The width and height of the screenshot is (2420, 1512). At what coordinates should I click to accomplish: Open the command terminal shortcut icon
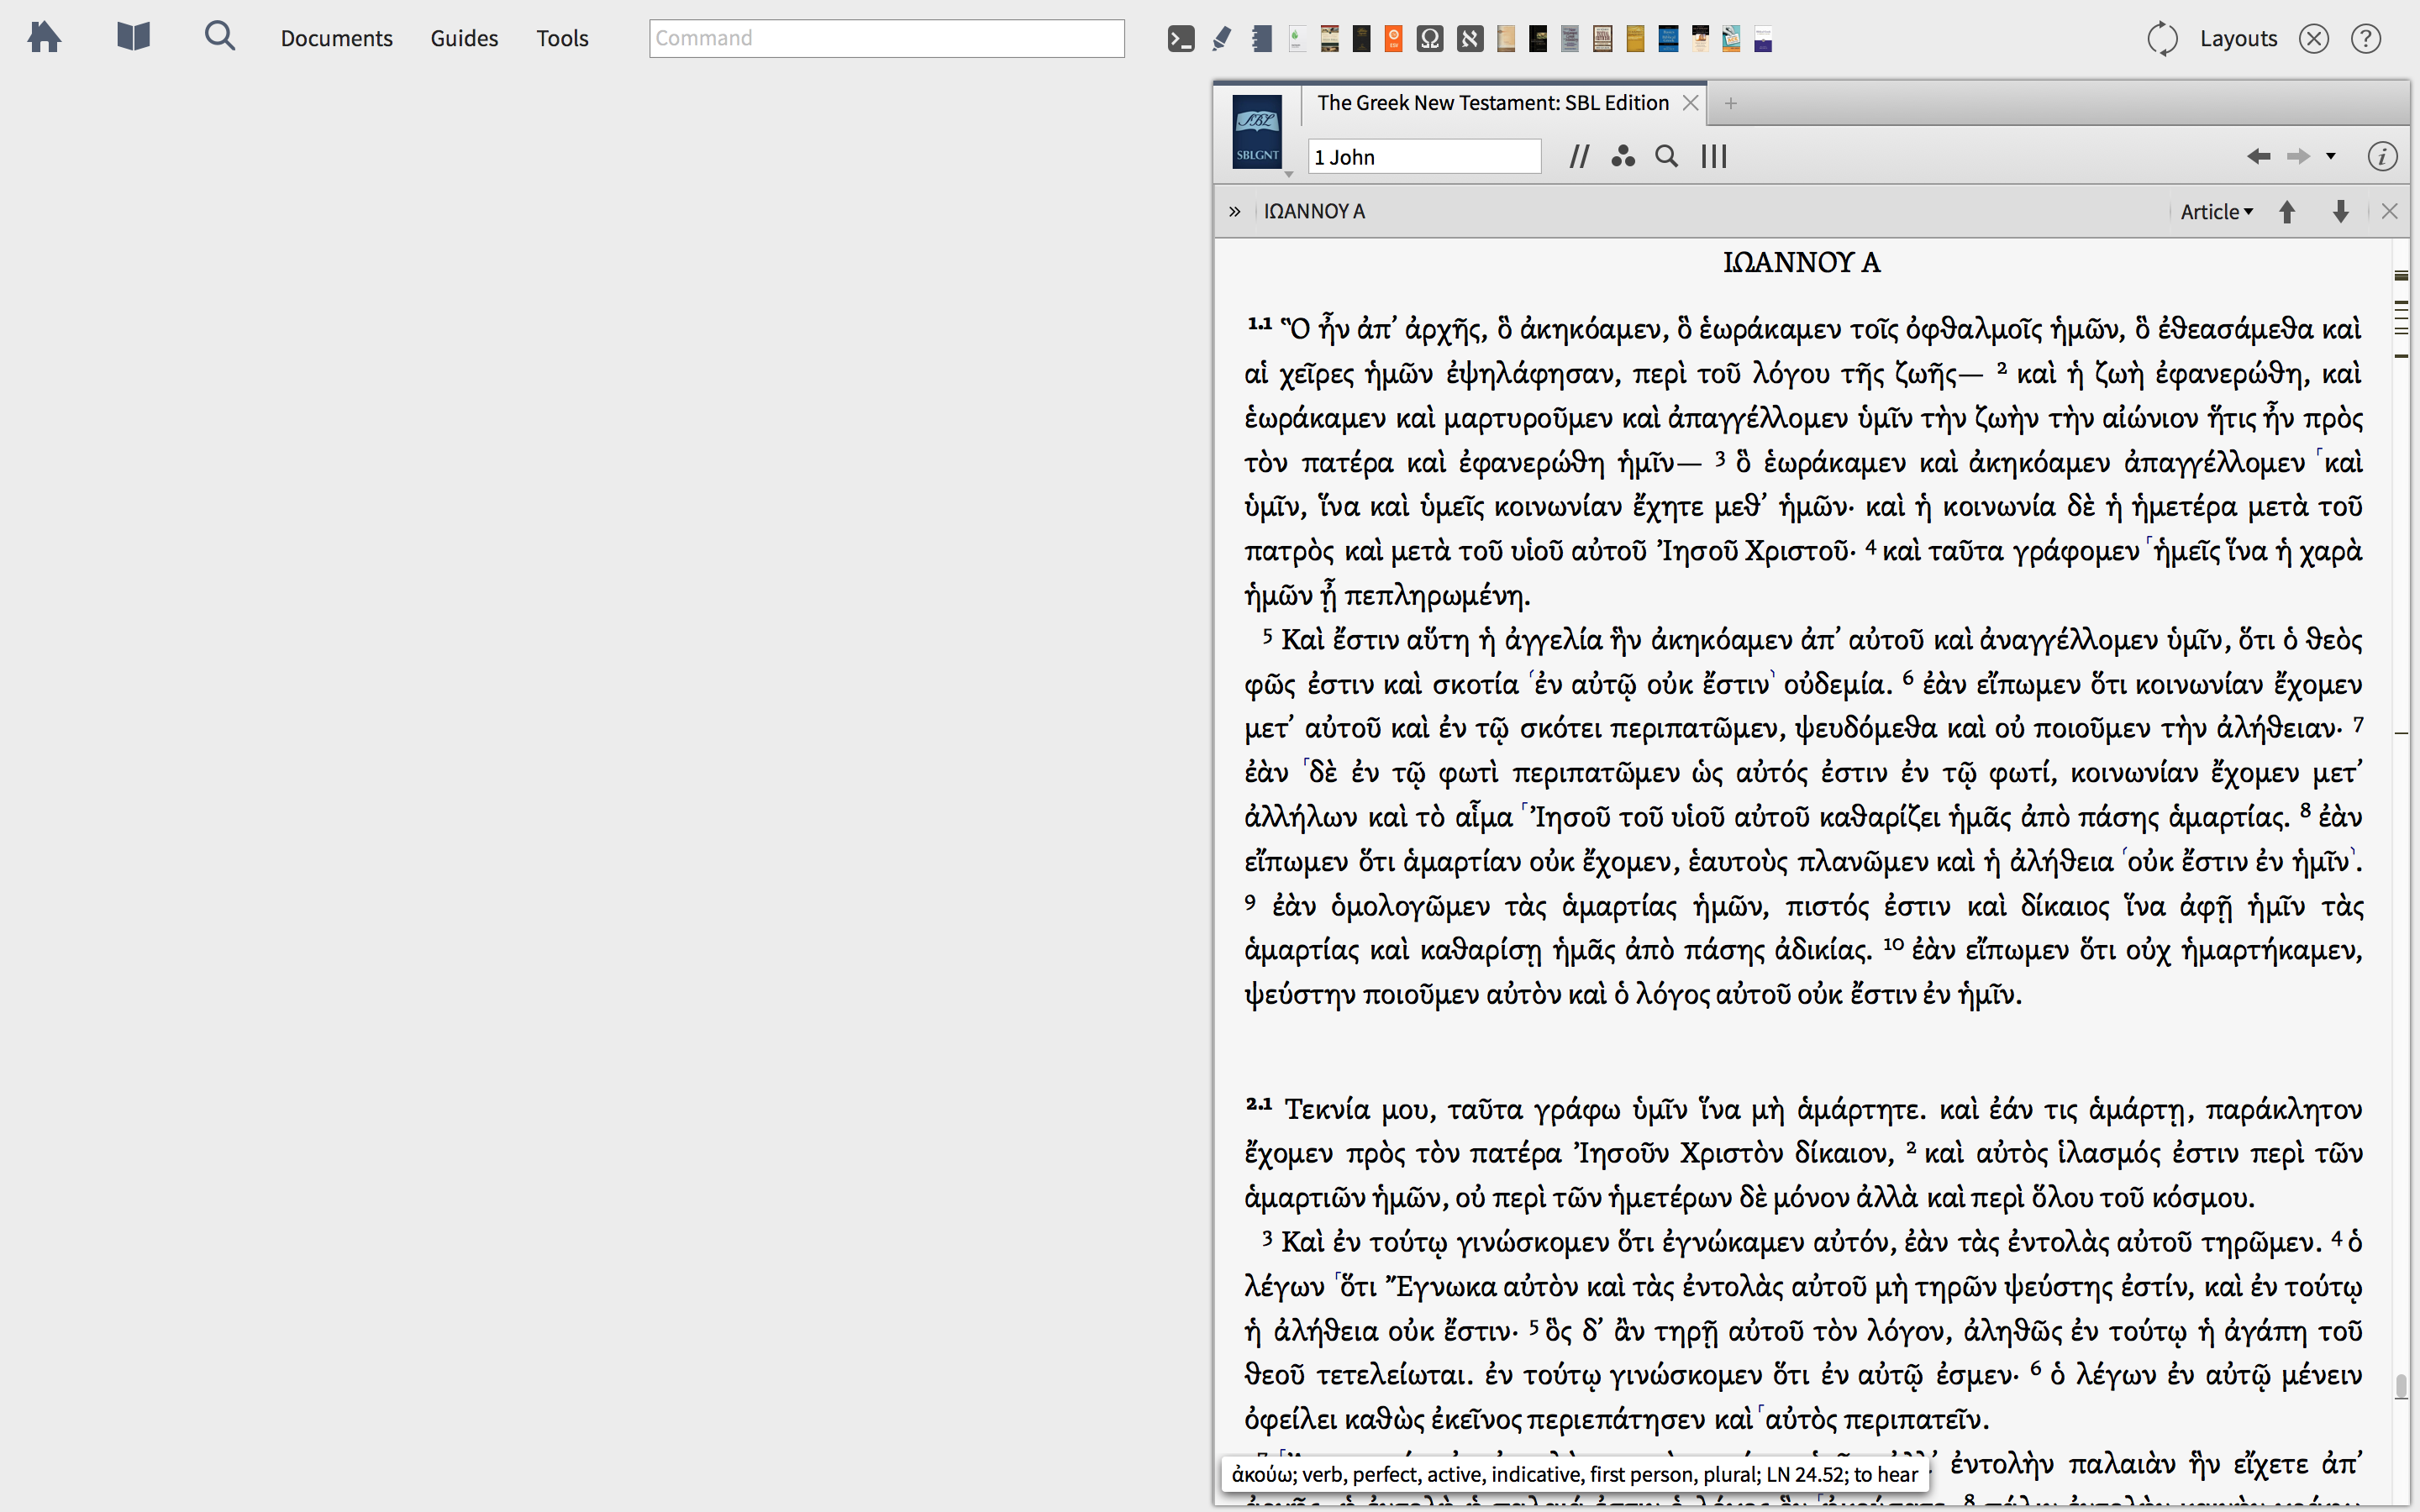click(x=1180, y=39)
